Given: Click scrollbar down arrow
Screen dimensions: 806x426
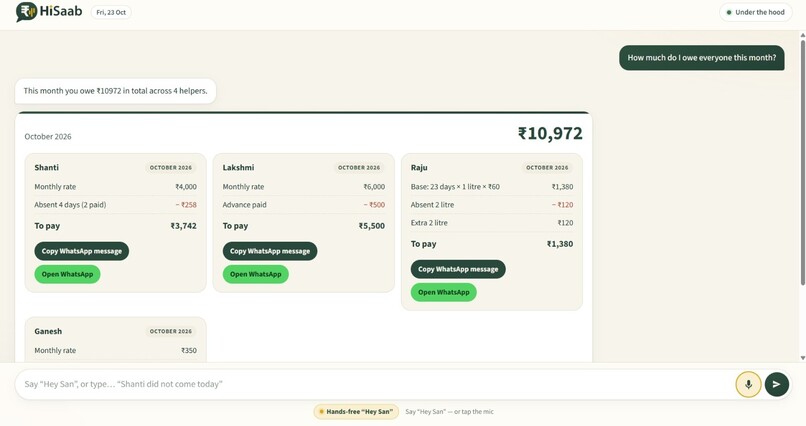Looking at the screenshot, I should (802, 358).
